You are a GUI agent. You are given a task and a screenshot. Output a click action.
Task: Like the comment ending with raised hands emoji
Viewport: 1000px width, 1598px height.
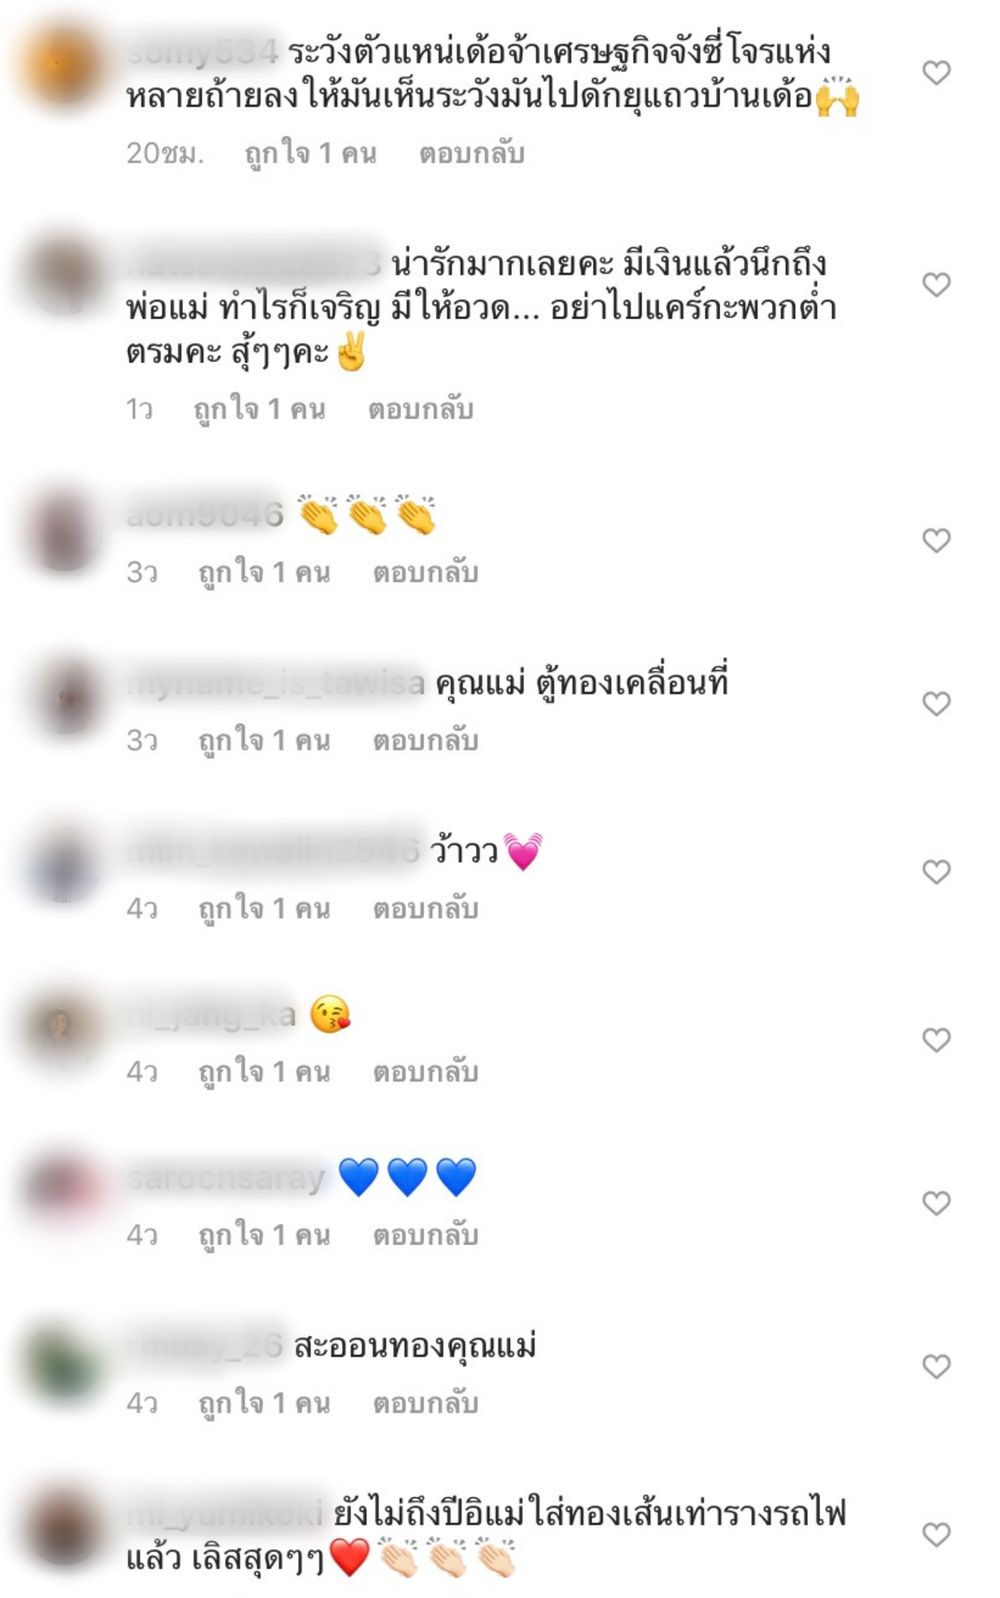coord(936,73)
